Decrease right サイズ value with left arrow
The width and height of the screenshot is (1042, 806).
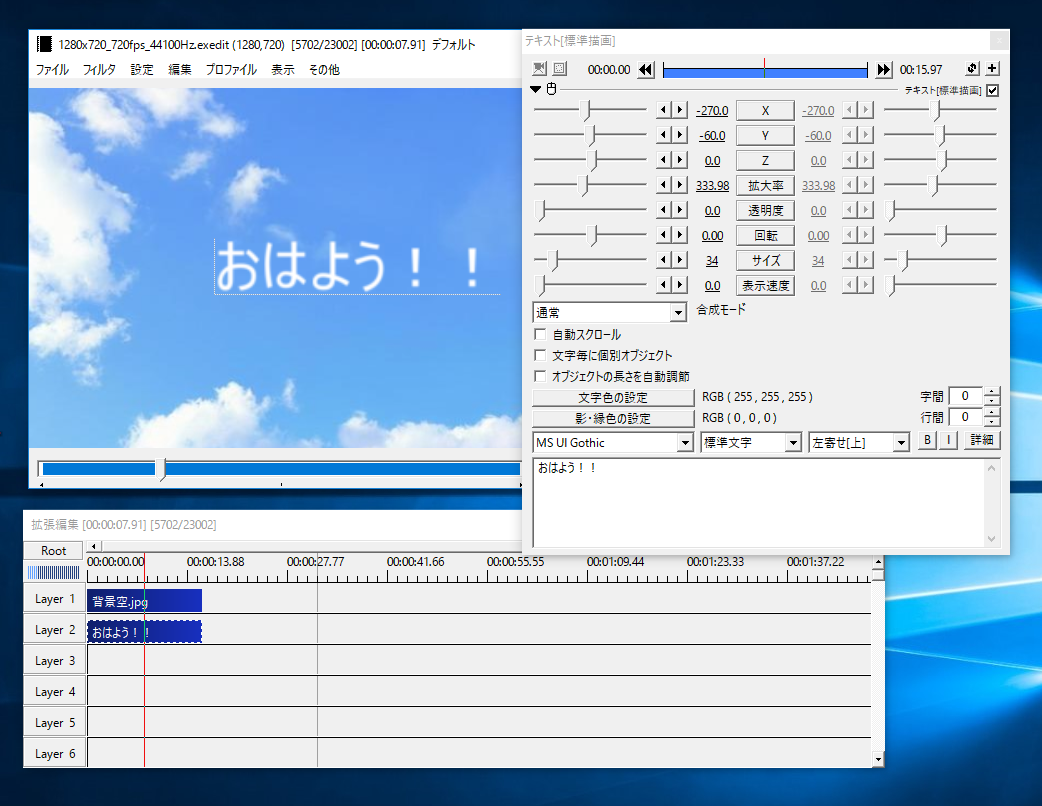point(849,260)
